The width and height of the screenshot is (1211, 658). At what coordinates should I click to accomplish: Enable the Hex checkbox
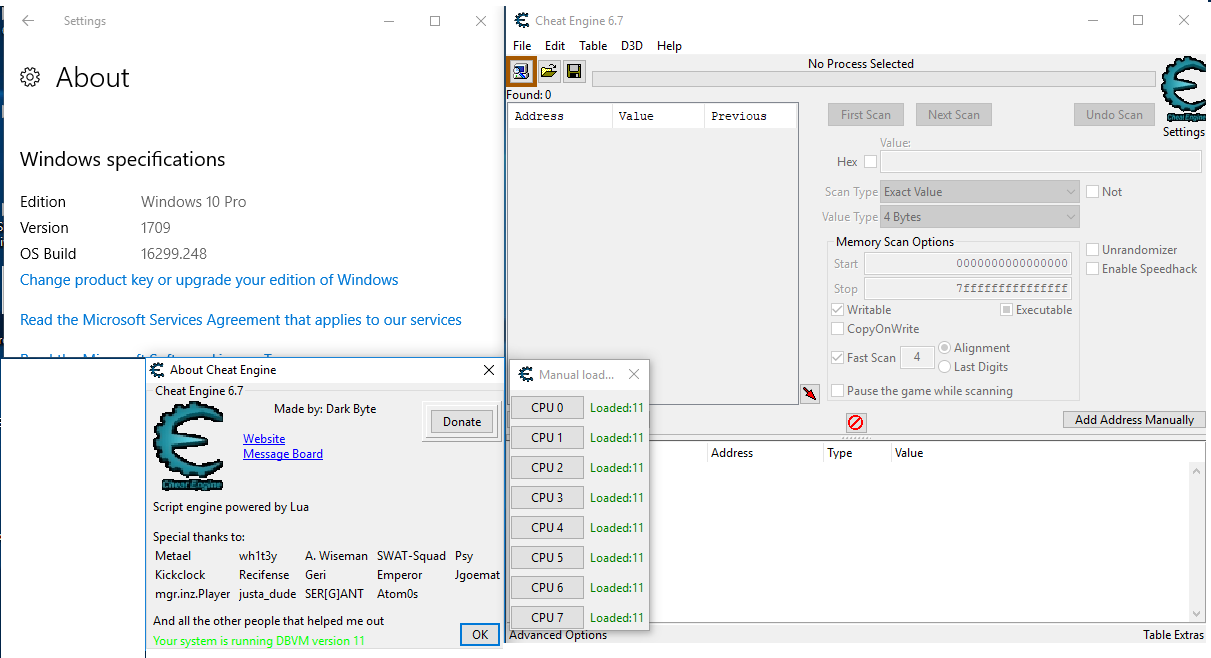870,162
